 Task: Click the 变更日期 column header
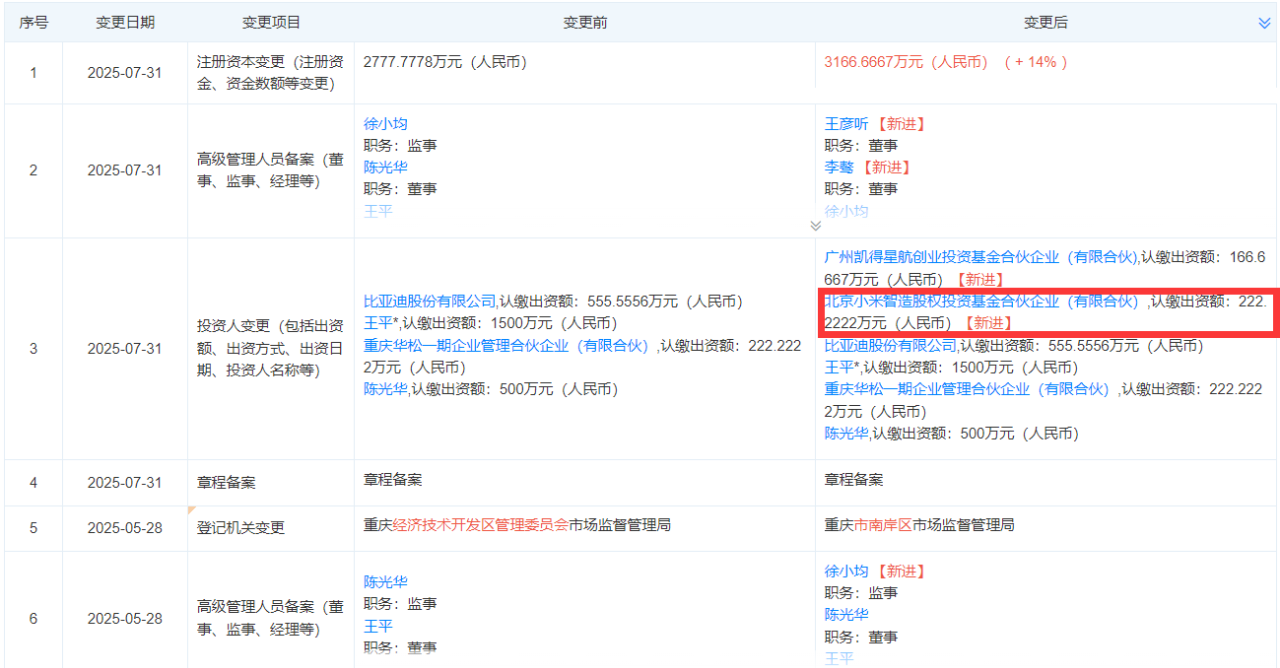pyautogui.click(x=125, y=22)
